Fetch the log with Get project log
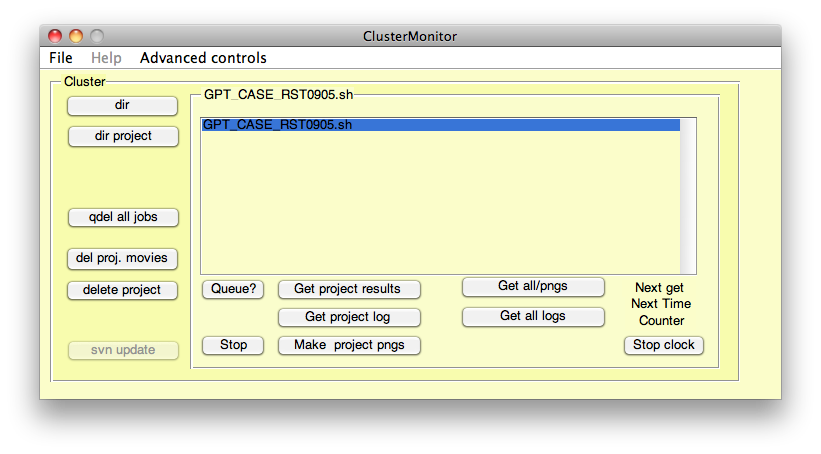 (348, 317)
